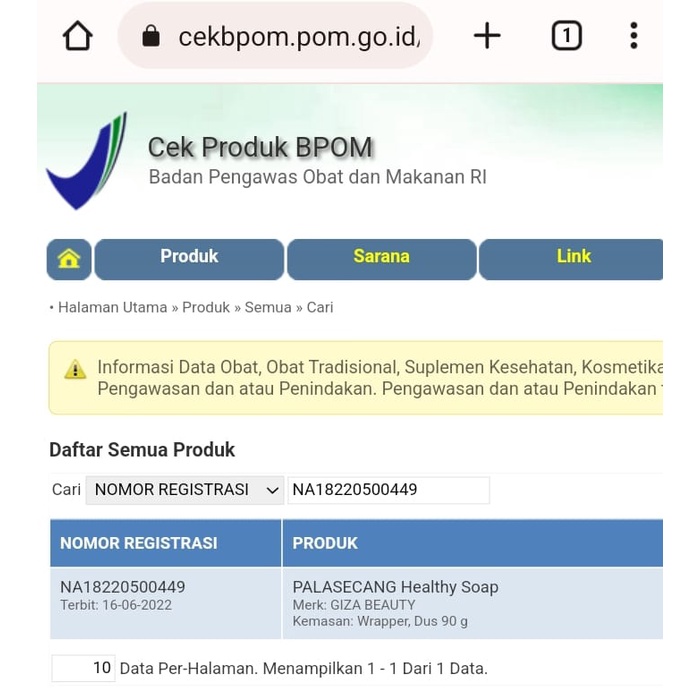
Task: Click the registration number search field
Action: (x=388, y=490)
